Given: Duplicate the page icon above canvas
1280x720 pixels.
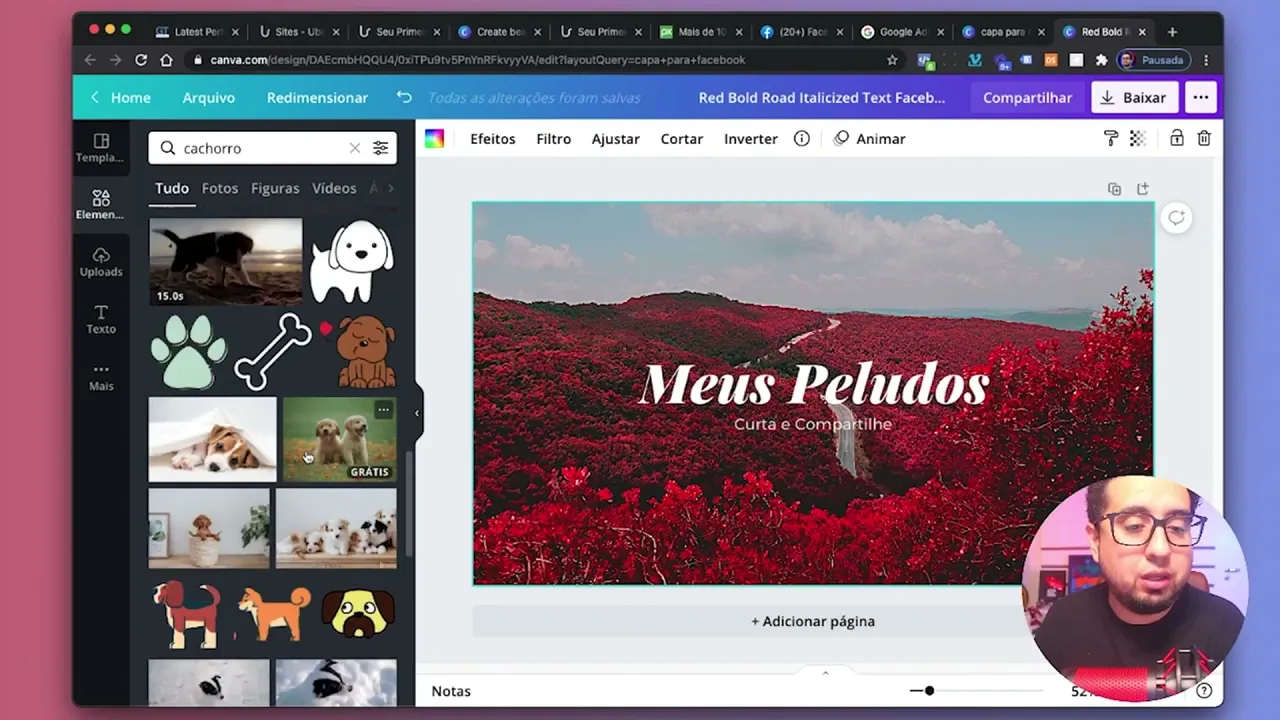Looking at the screenshot, I should (1114, 189).
